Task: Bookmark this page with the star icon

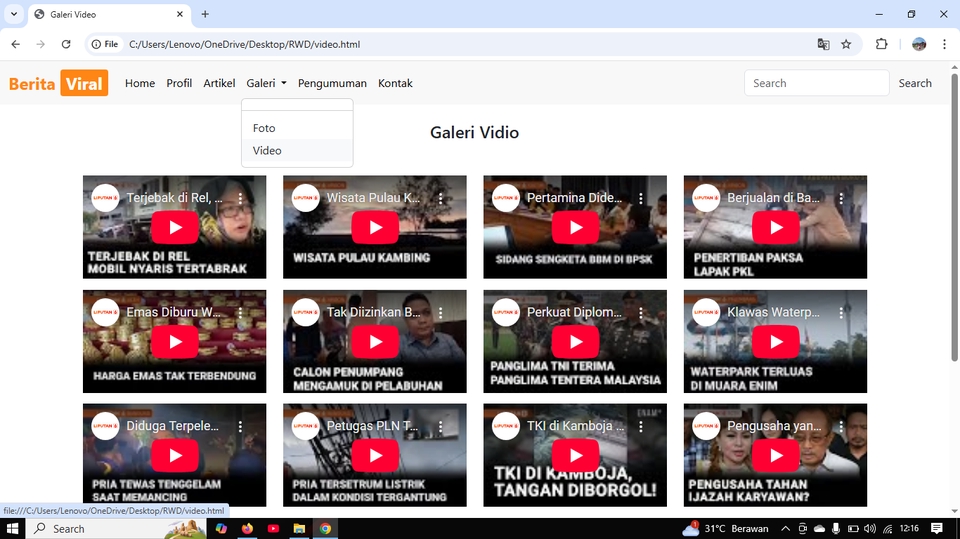Action: (846, 44)
